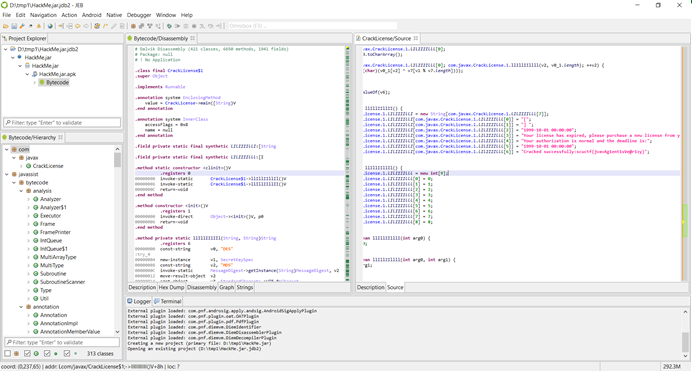Switch to the Hex Dump tab

point(171,287)
